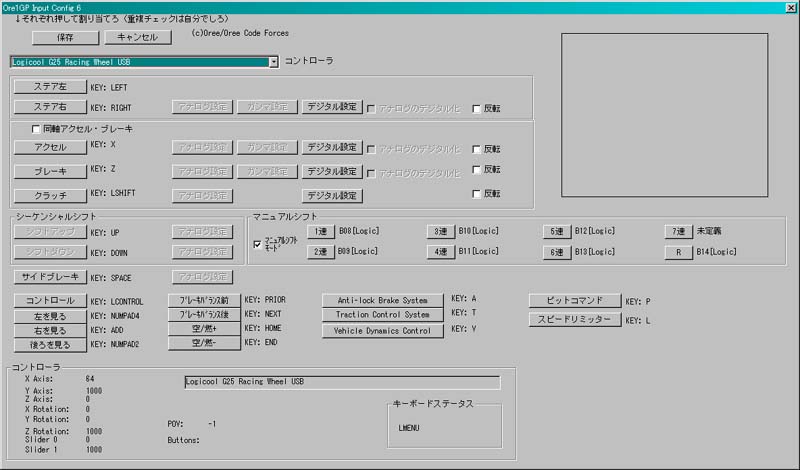Open デジタル設定 for the steering row

(x=332, y=107)
